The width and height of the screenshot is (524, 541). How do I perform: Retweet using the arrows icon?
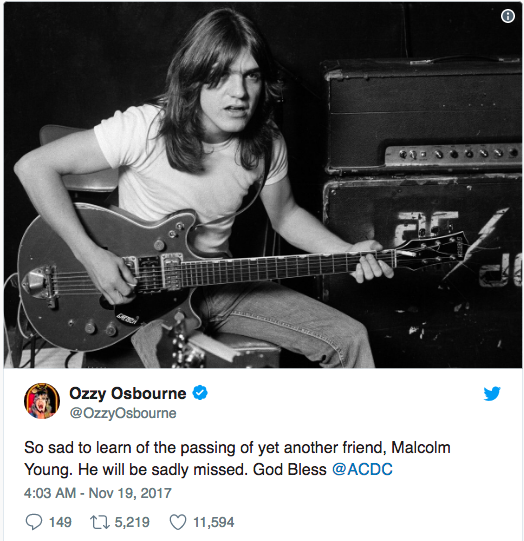point(100,522)
